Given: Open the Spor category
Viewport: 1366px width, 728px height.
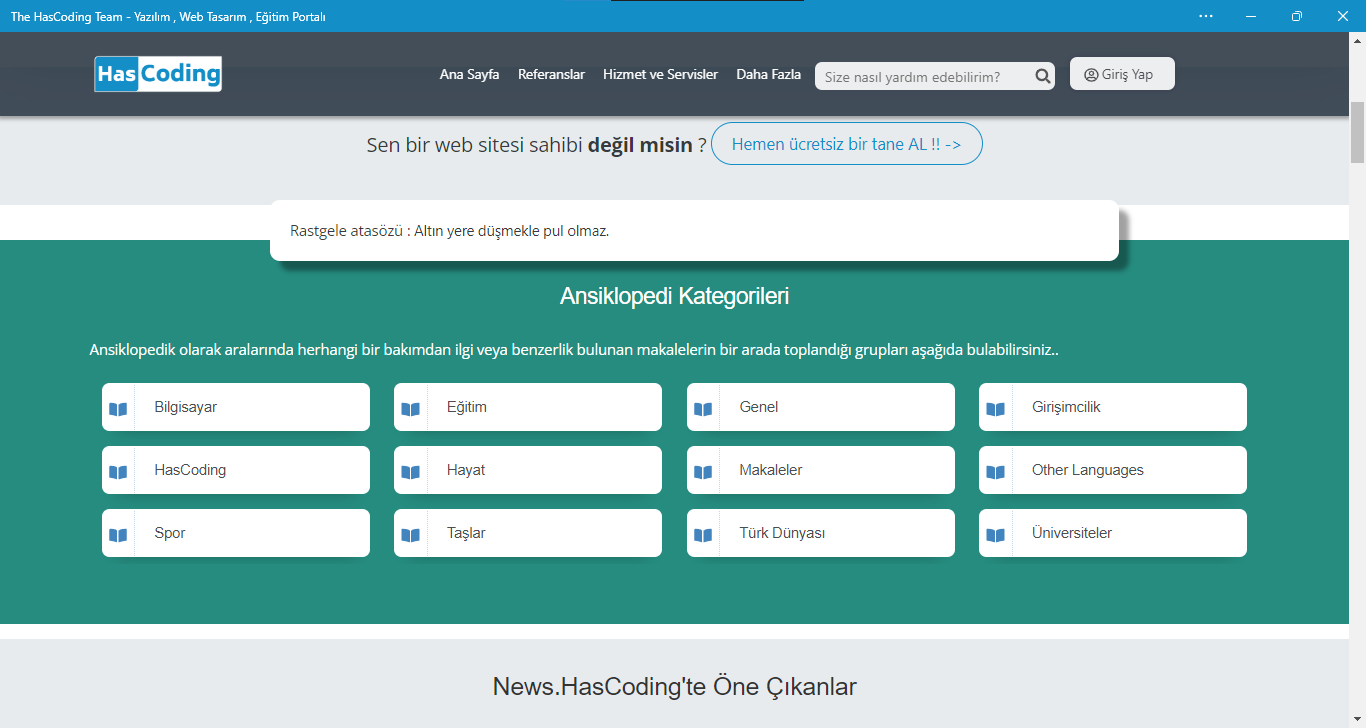Looking at the screenshot, I should click(236, 533).
